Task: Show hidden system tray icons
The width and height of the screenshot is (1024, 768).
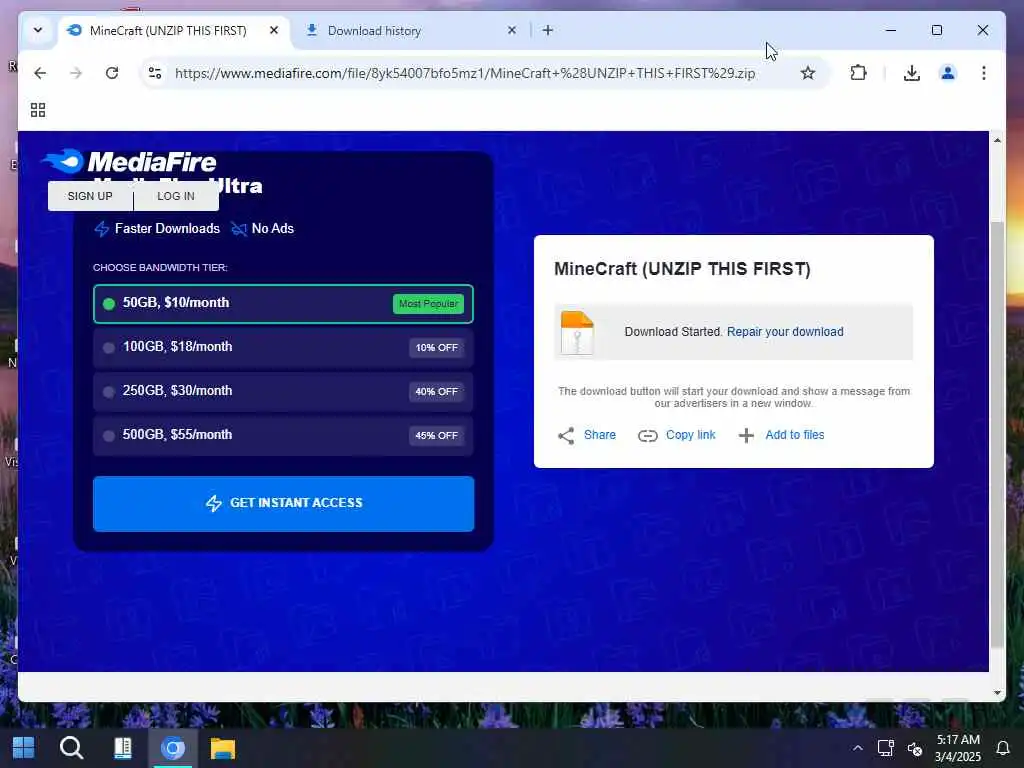Action: coord(857,748)
